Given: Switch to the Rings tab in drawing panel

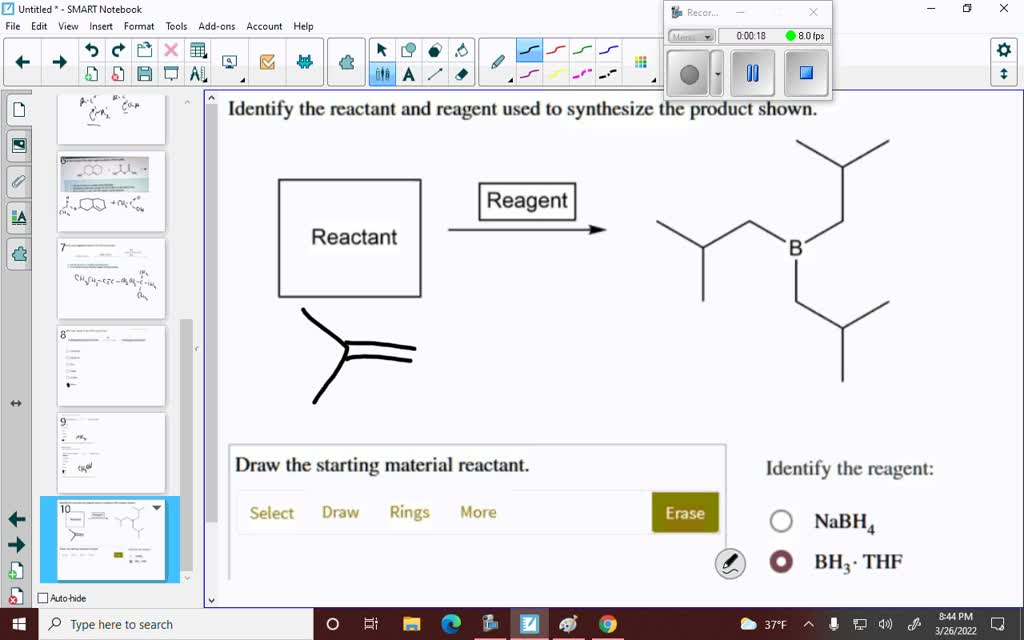Looking at the screenshot, I should (x=409, y=511).
